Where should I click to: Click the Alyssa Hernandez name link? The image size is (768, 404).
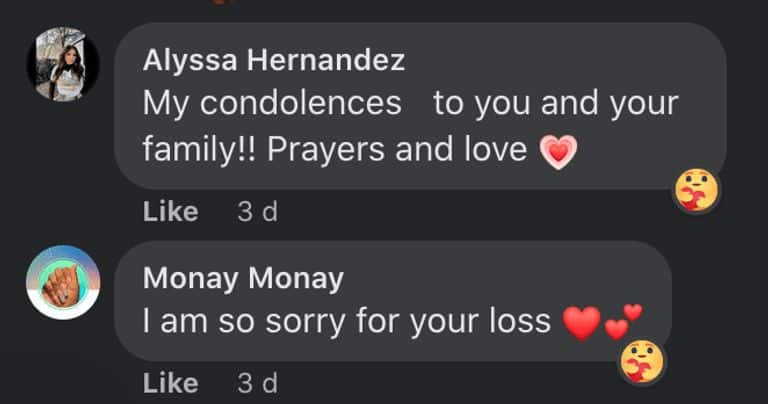click(274, 60)
